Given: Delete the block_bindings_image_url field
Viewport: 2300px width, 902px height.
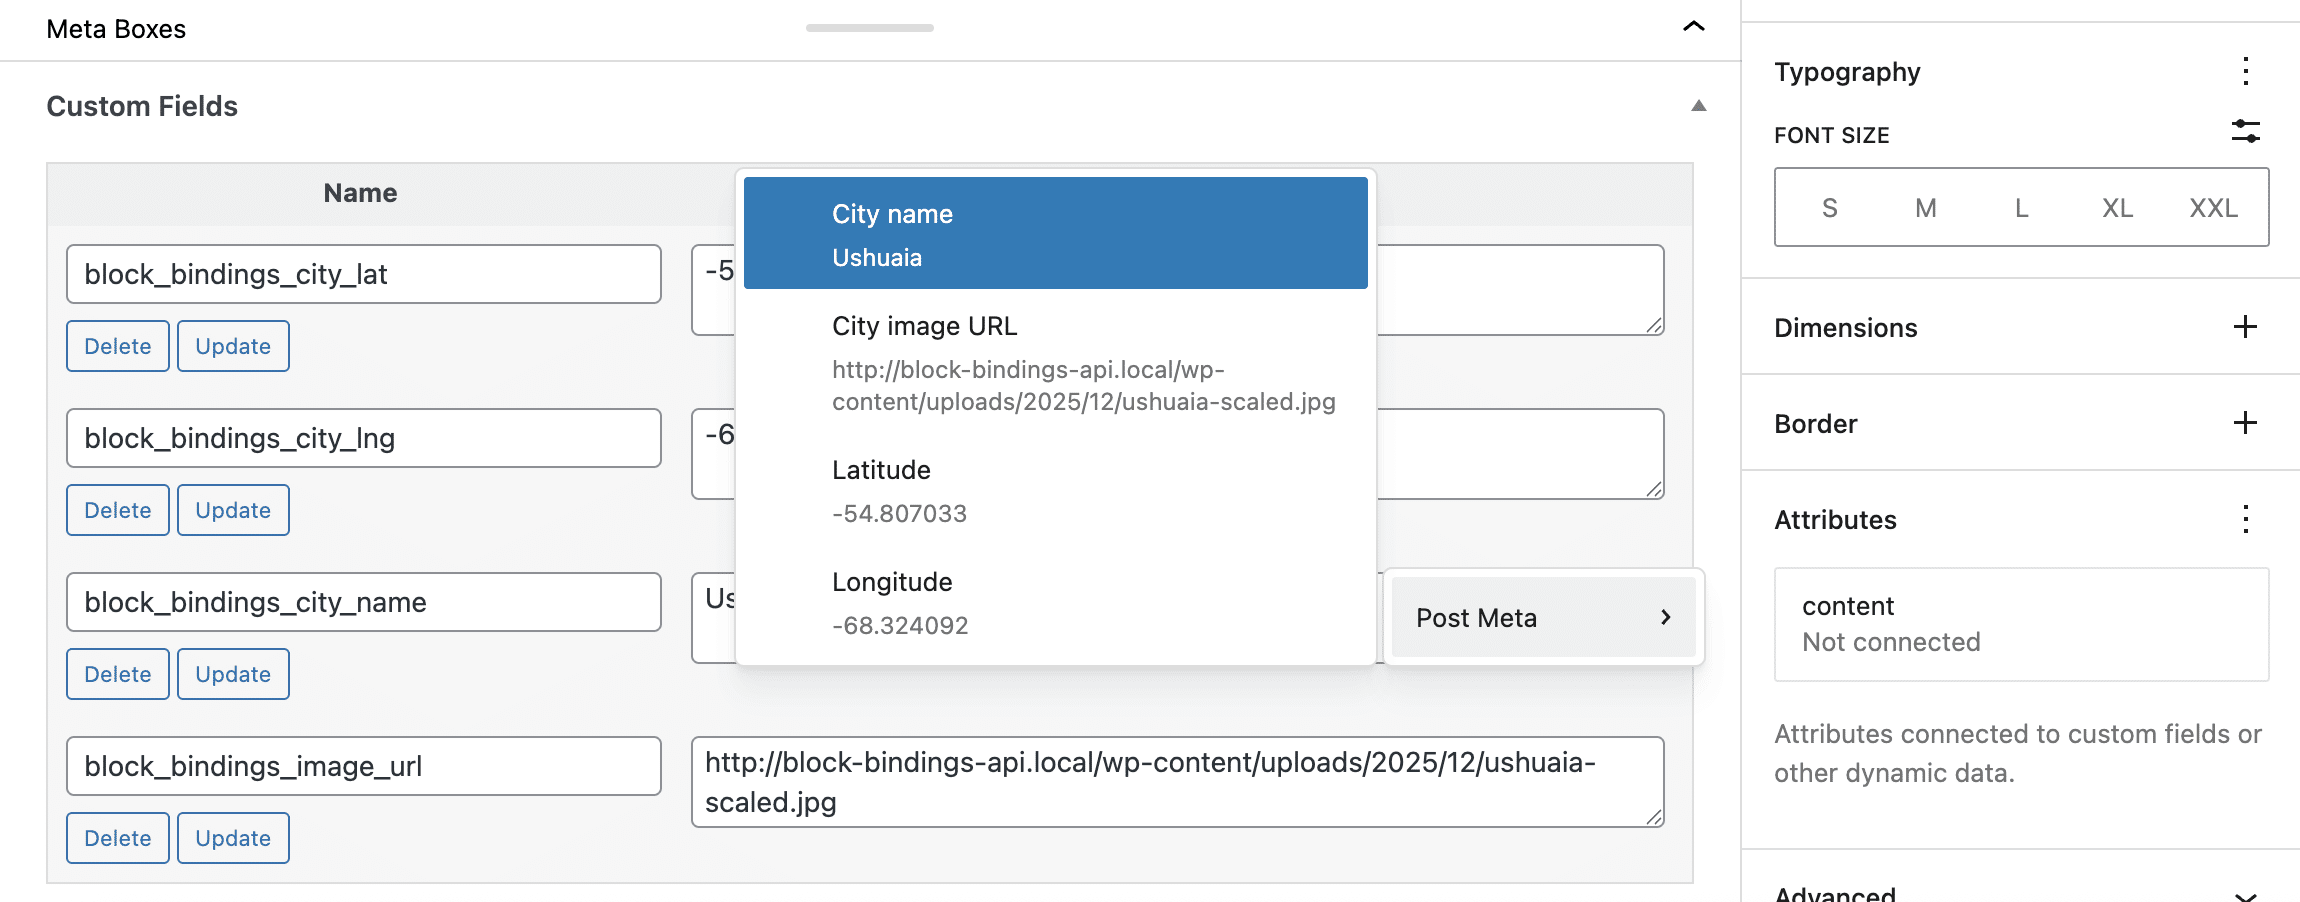Looking at the screenshot, I should point(117,838).
